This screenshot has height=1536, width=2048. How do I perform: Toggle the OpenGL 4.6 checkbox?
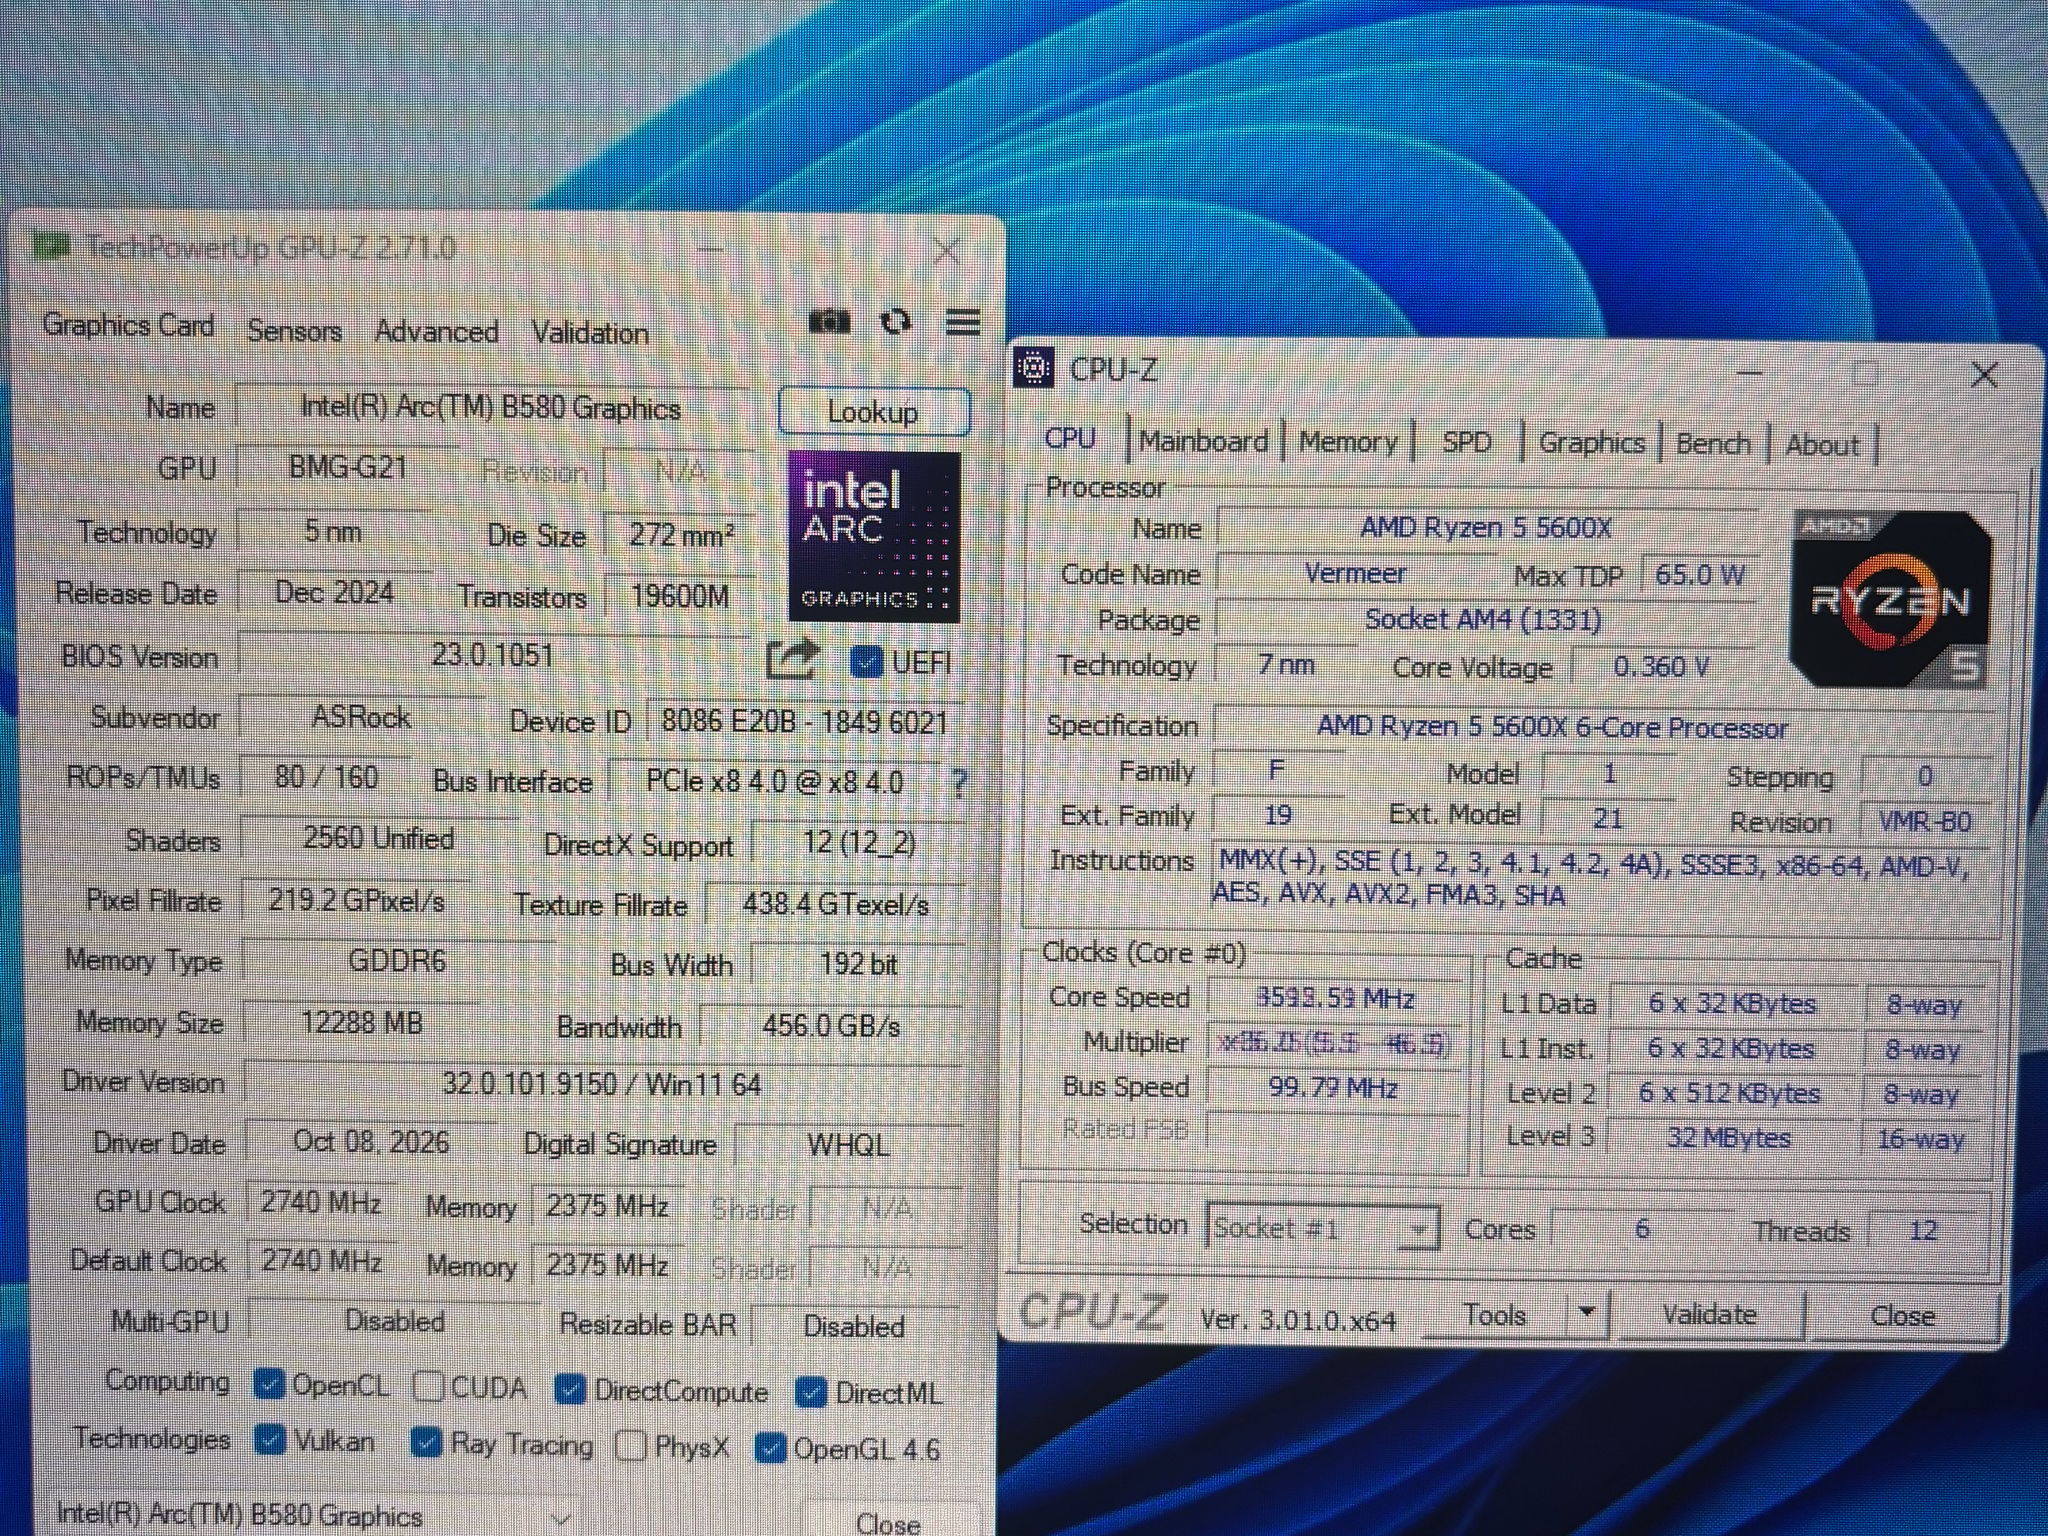point(770,1448)
